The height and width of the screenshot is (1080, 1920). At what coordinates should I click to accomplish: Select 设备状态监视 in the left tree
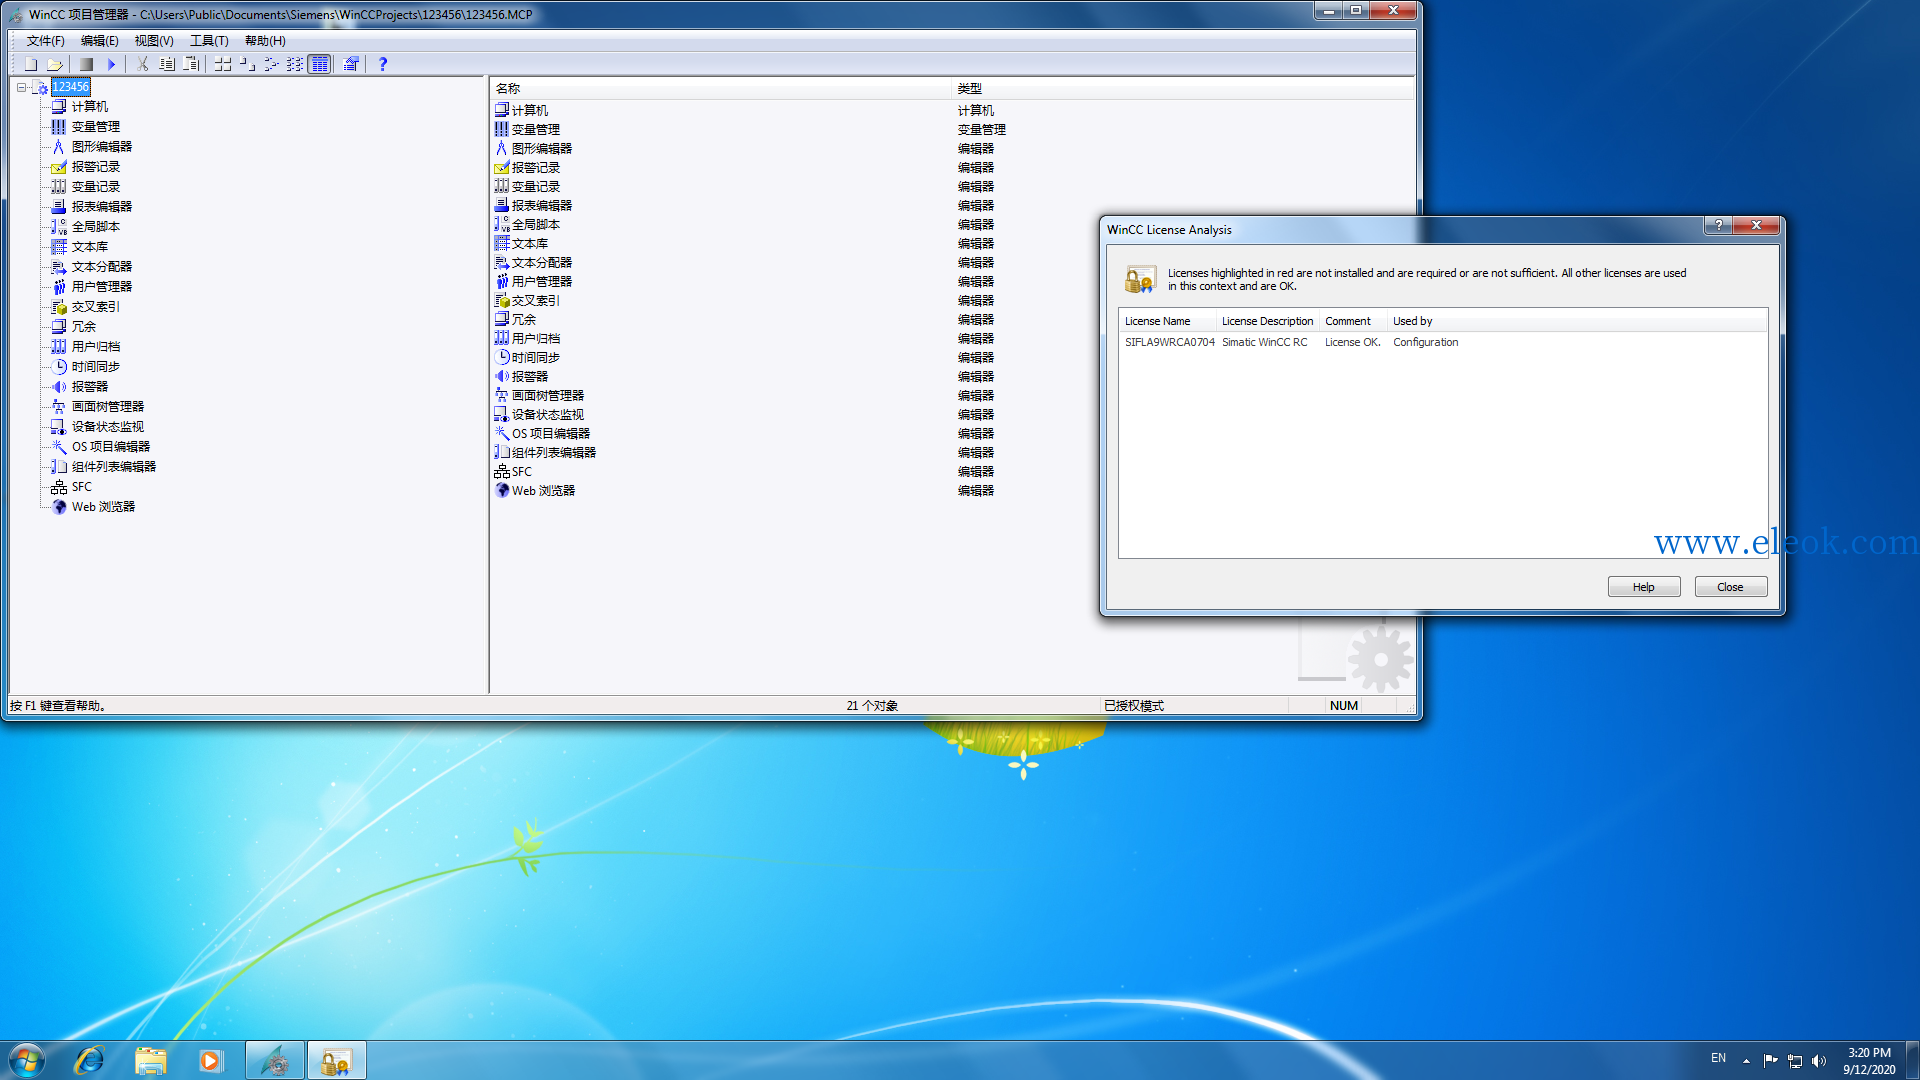click(x=108, y=427)
